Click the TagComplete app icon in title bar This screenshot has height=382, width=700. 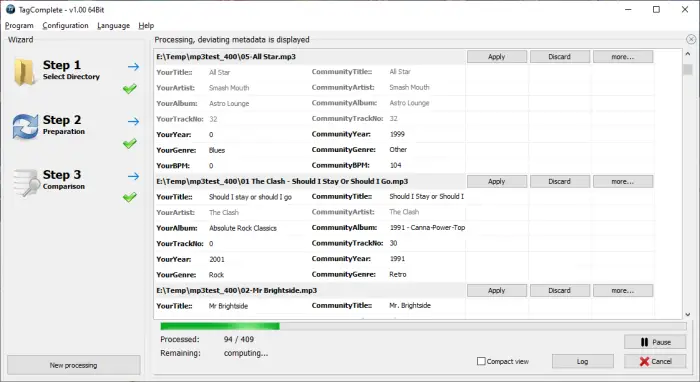[10, 9]
